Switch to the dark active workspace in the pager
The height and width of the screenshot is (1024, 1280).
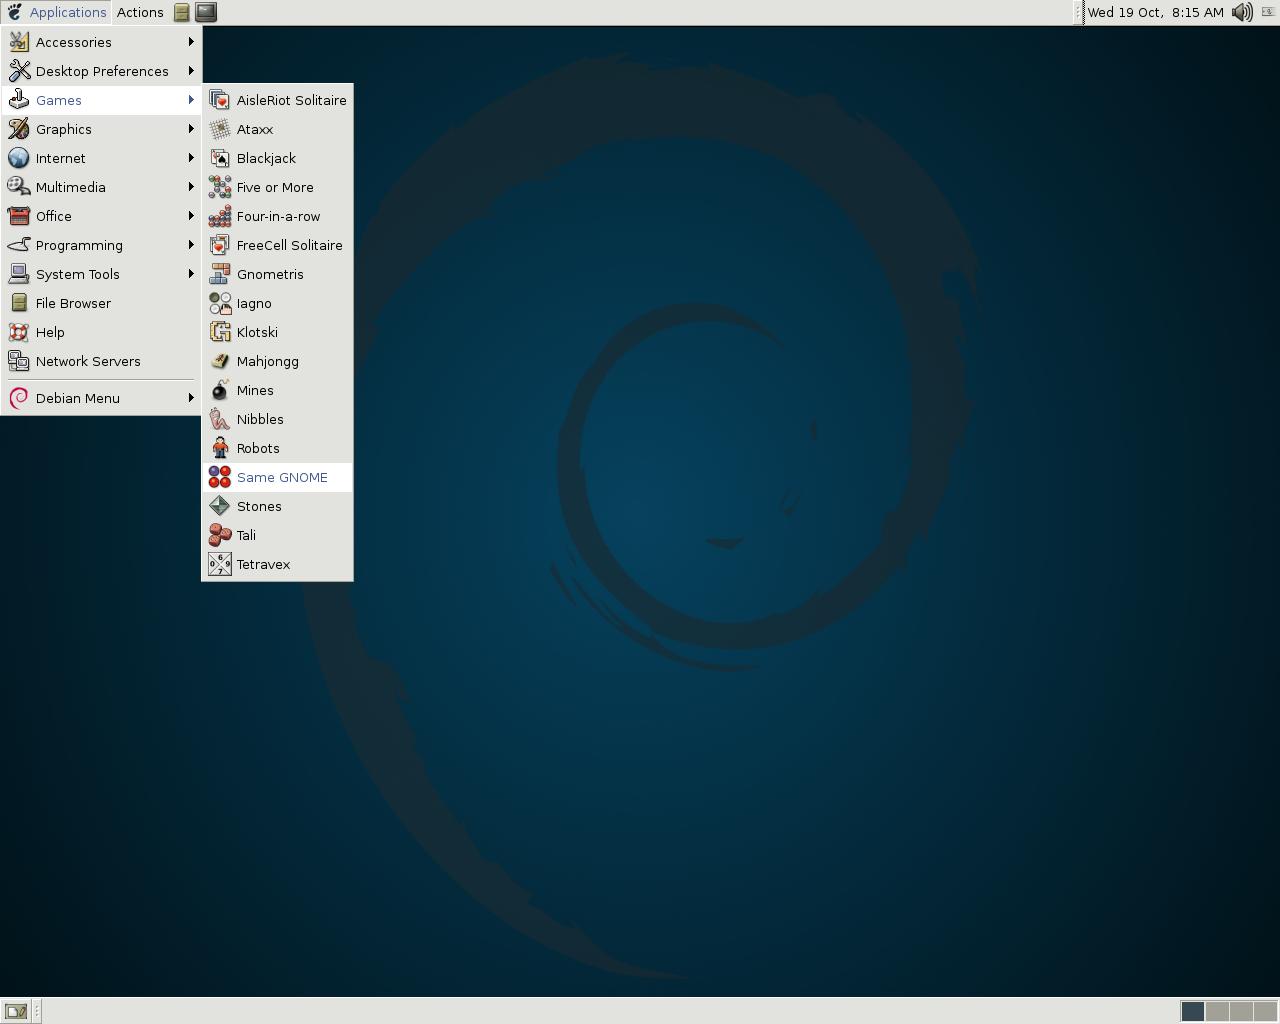1192,1011
